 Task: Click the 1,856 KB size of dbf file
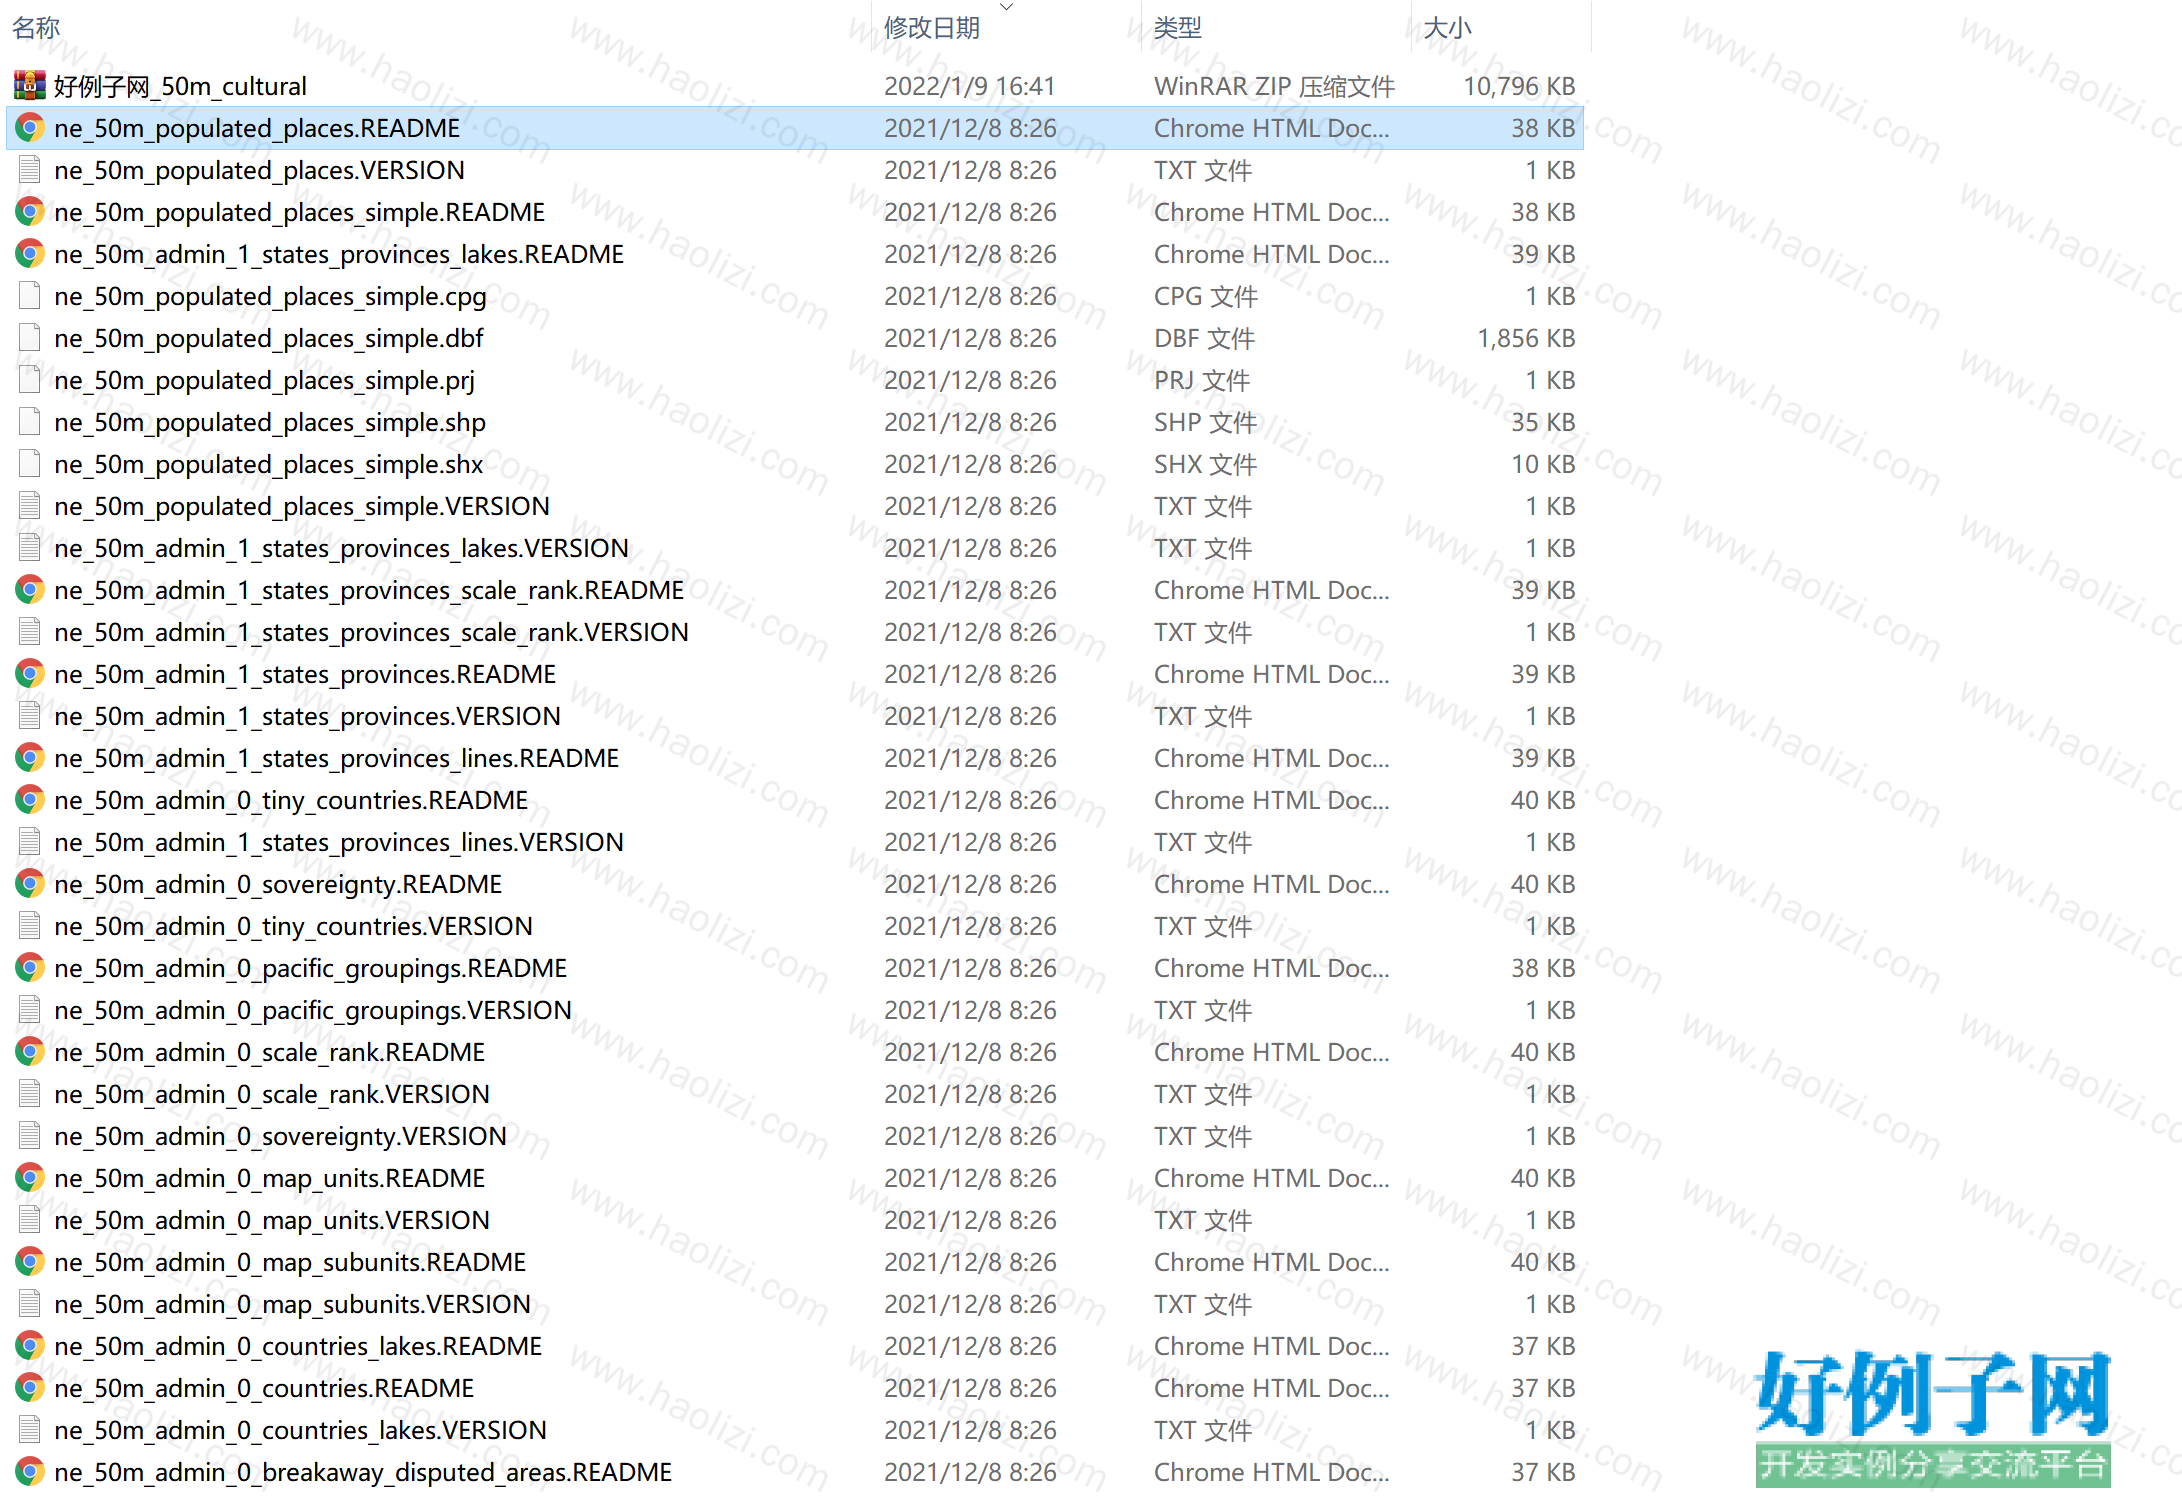[x=1526, y=338]
